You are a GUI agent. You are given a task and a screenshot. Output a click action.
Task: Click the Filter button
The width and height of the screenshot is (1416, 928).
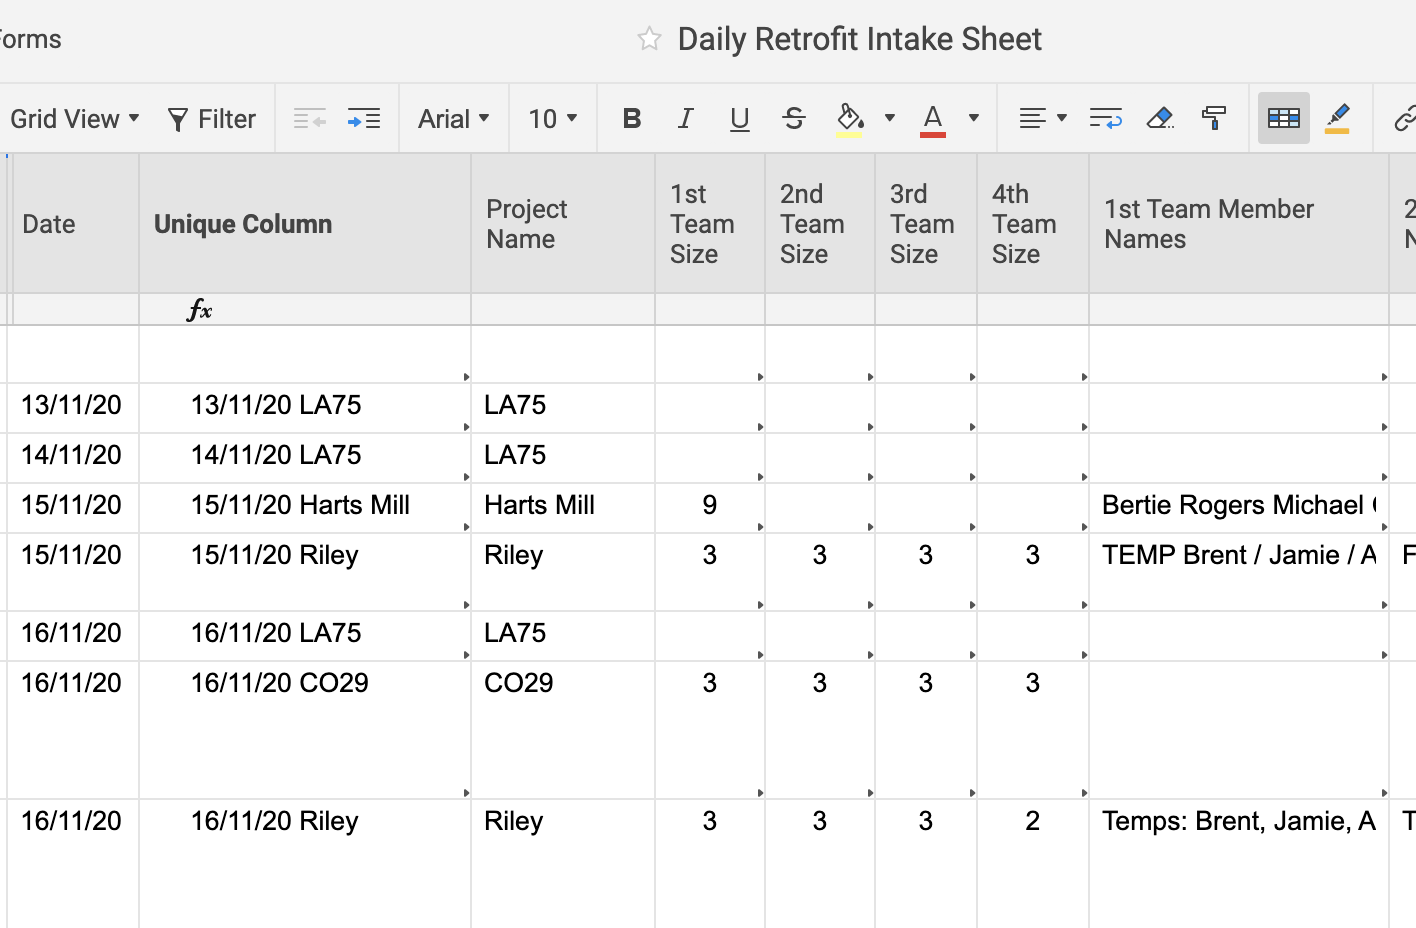click(212, 118)
